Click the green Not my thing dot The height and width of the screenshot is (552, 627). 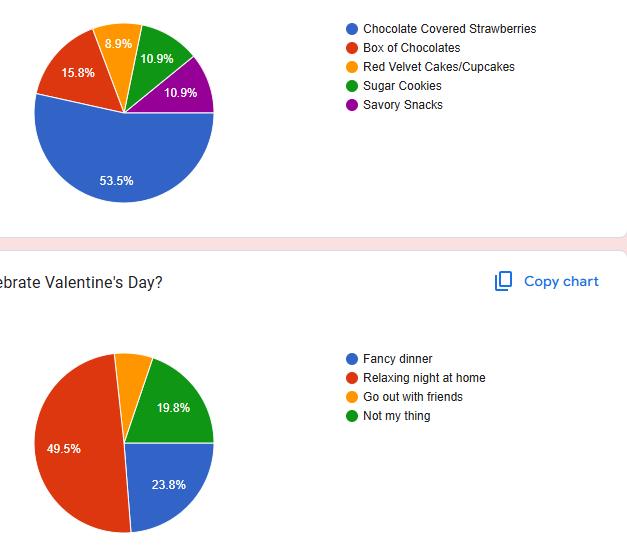(x=352, y=416)
